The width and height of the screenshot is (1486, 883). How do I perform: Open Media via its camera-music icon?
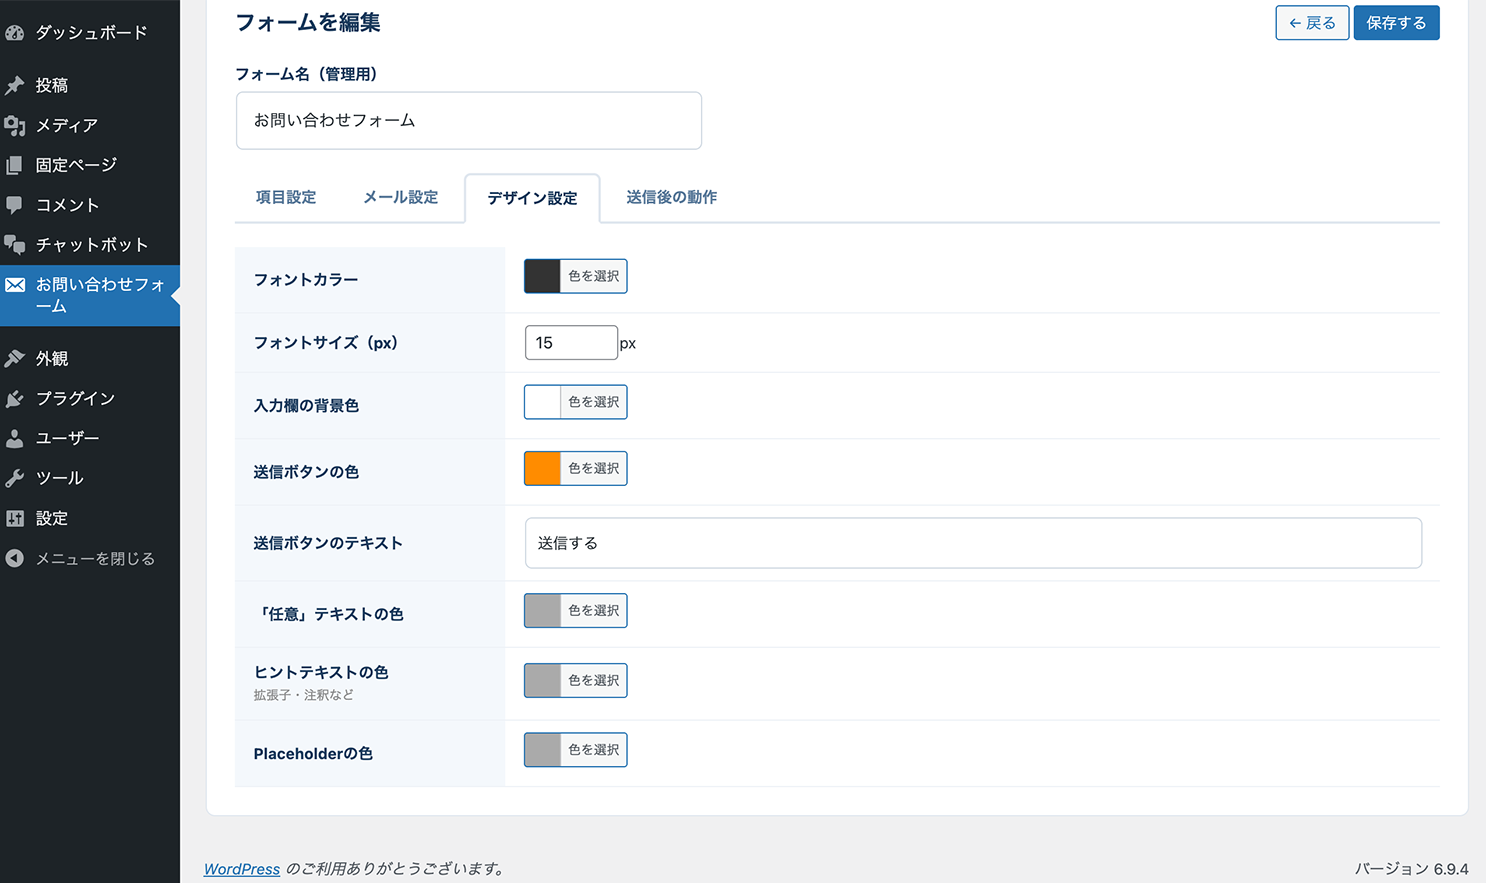click(x=15, y=125)
